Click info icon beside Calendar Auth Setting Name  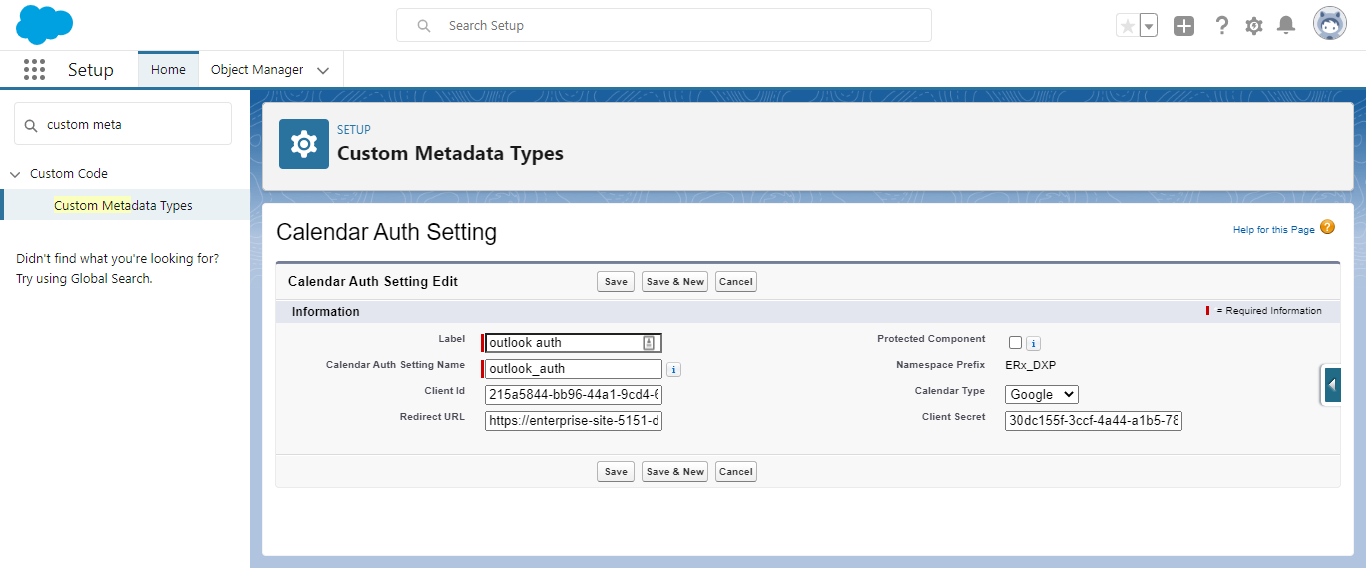pyautogui.click(x=674, y=370)
